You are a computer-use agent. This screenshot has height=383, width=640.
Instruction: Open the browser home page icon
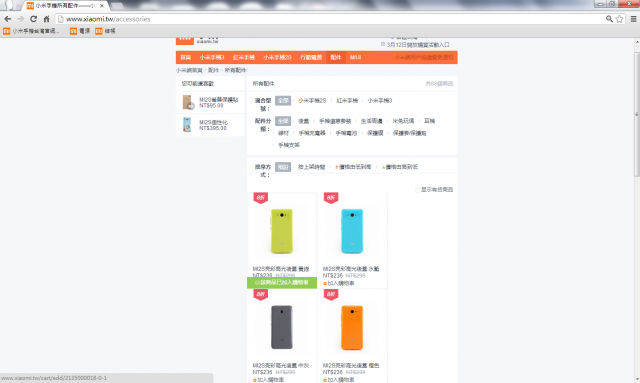click(x=47, y=19)
